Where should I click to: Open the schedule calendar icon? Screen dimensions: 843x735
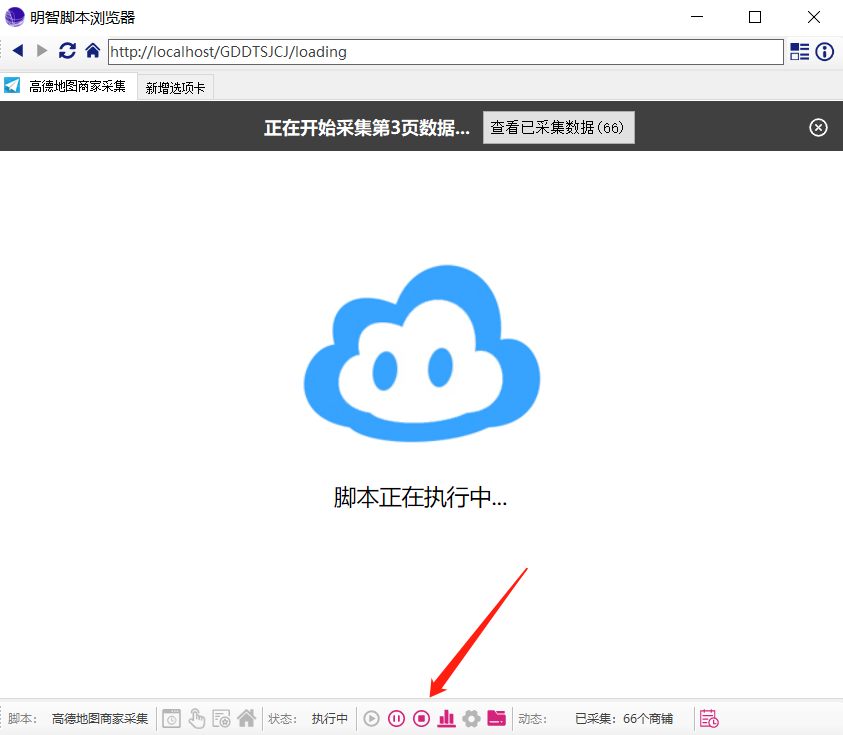coord(709,719)
